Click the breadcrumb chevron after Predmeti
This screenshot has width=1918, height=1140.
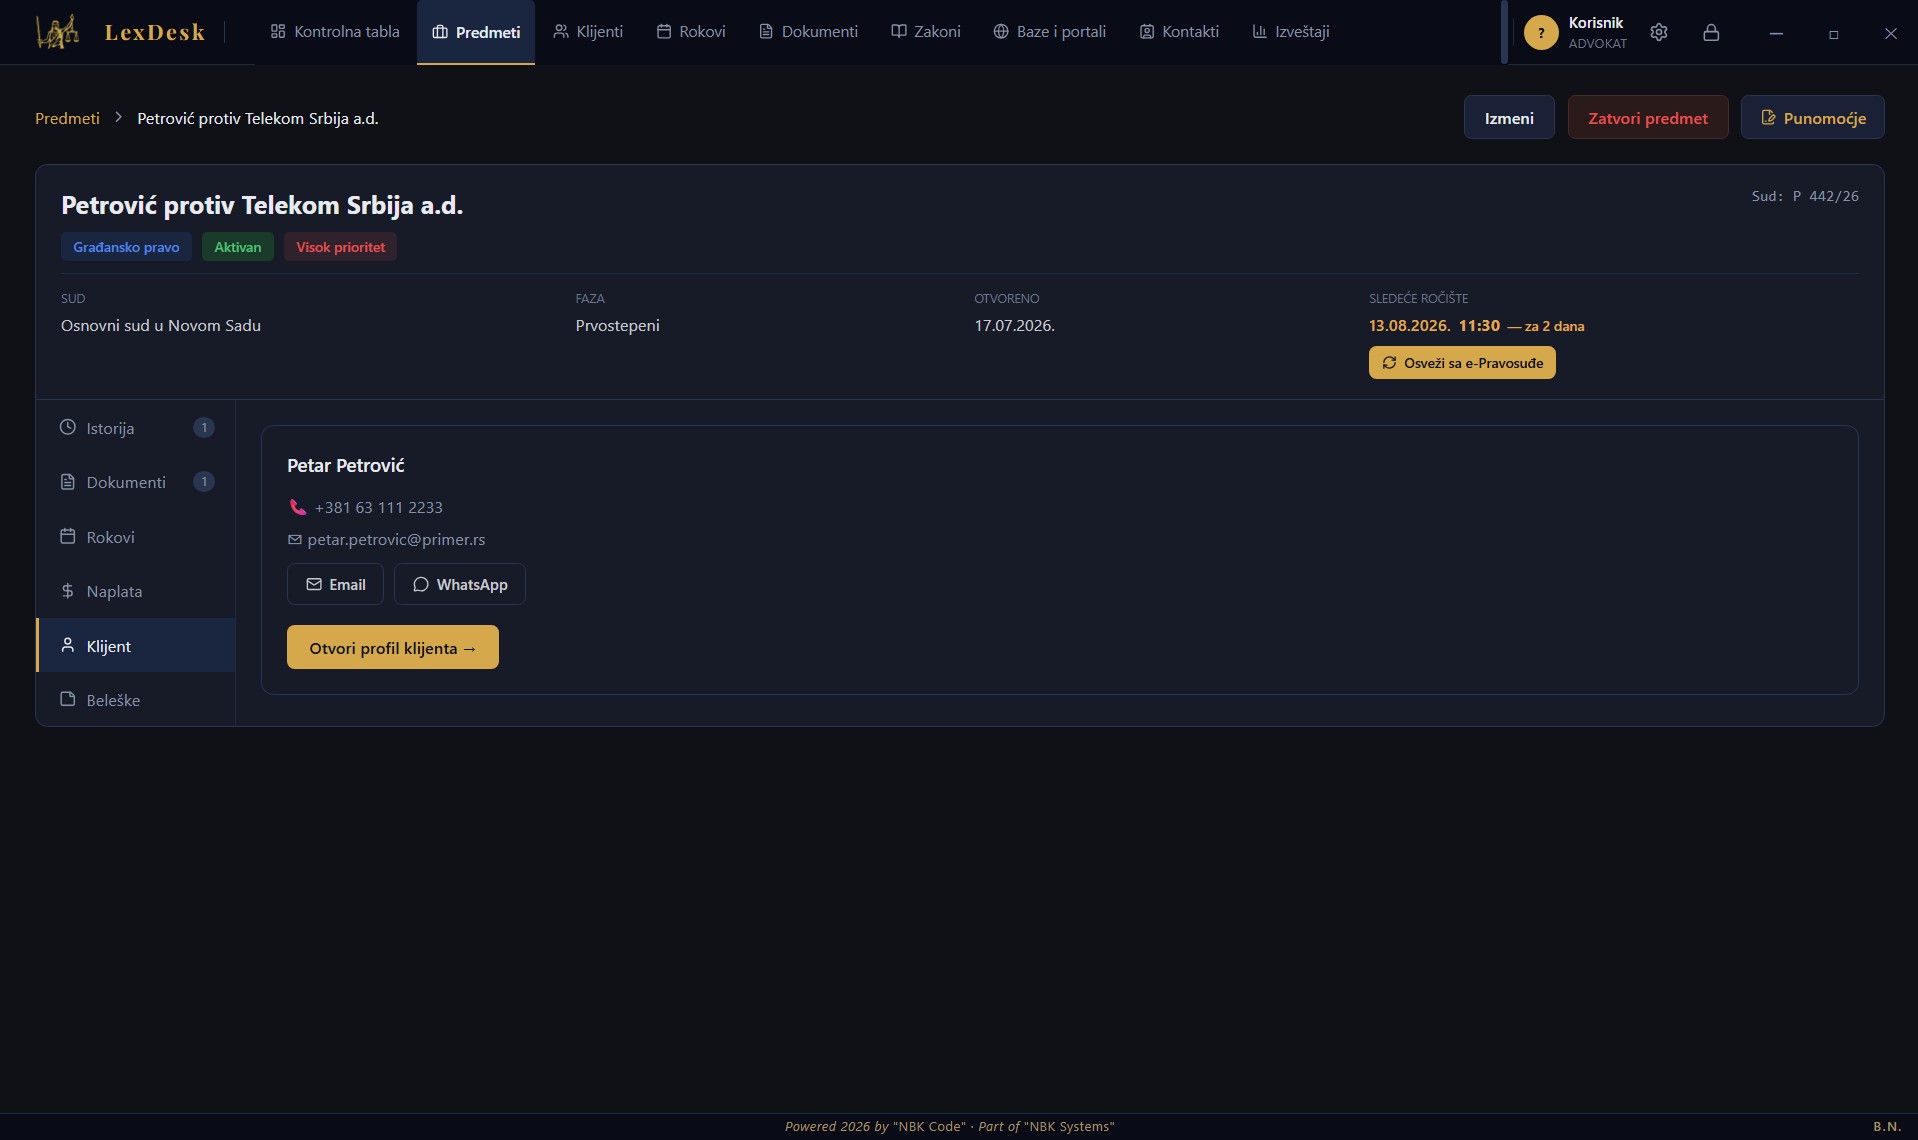118,117
